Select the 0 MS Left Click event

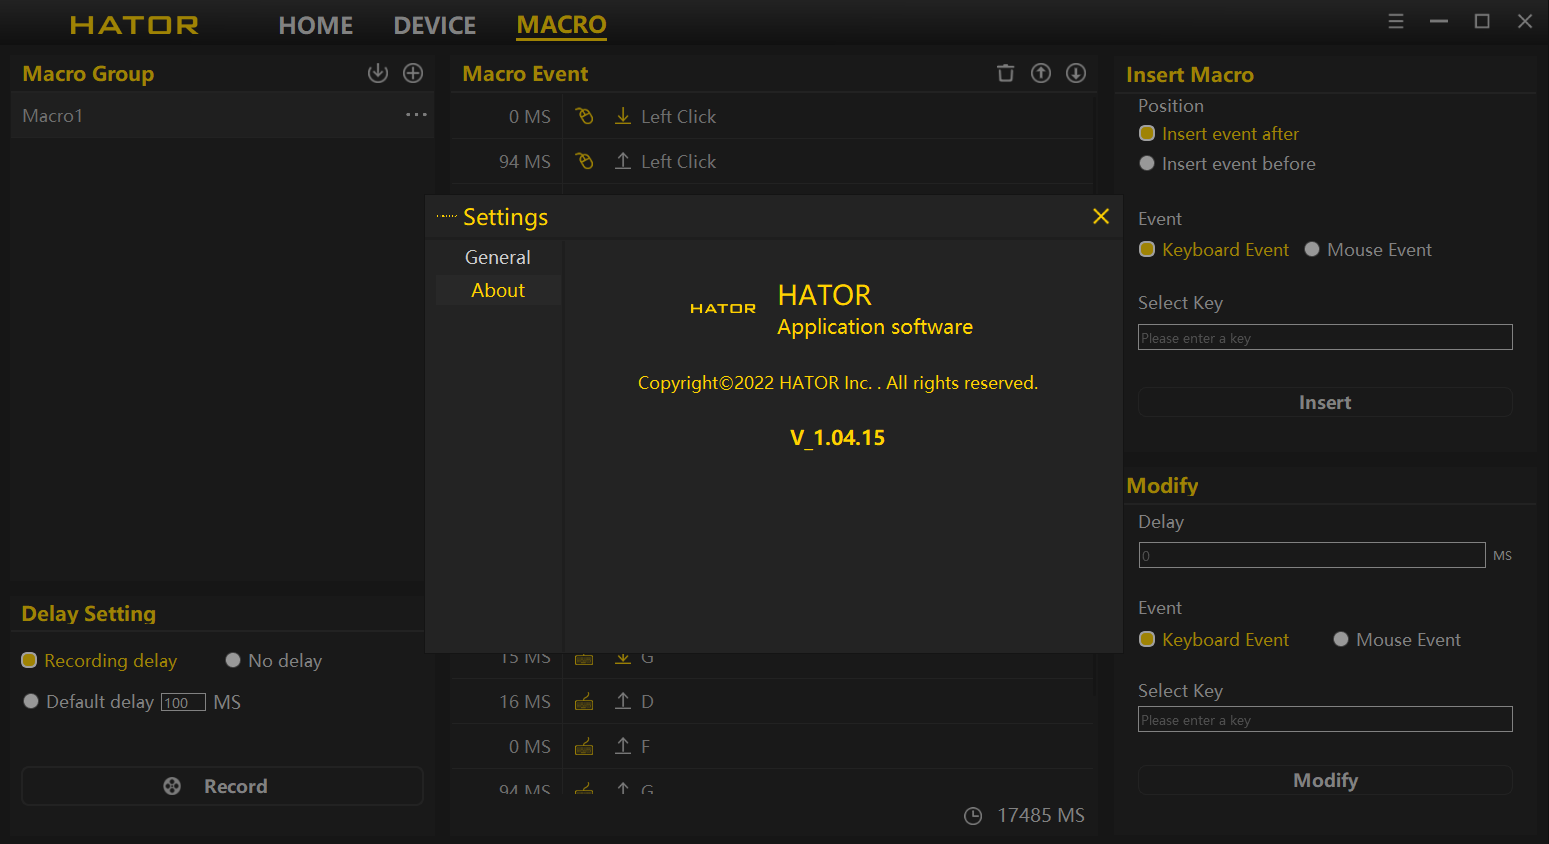click(x=772, y=116)
